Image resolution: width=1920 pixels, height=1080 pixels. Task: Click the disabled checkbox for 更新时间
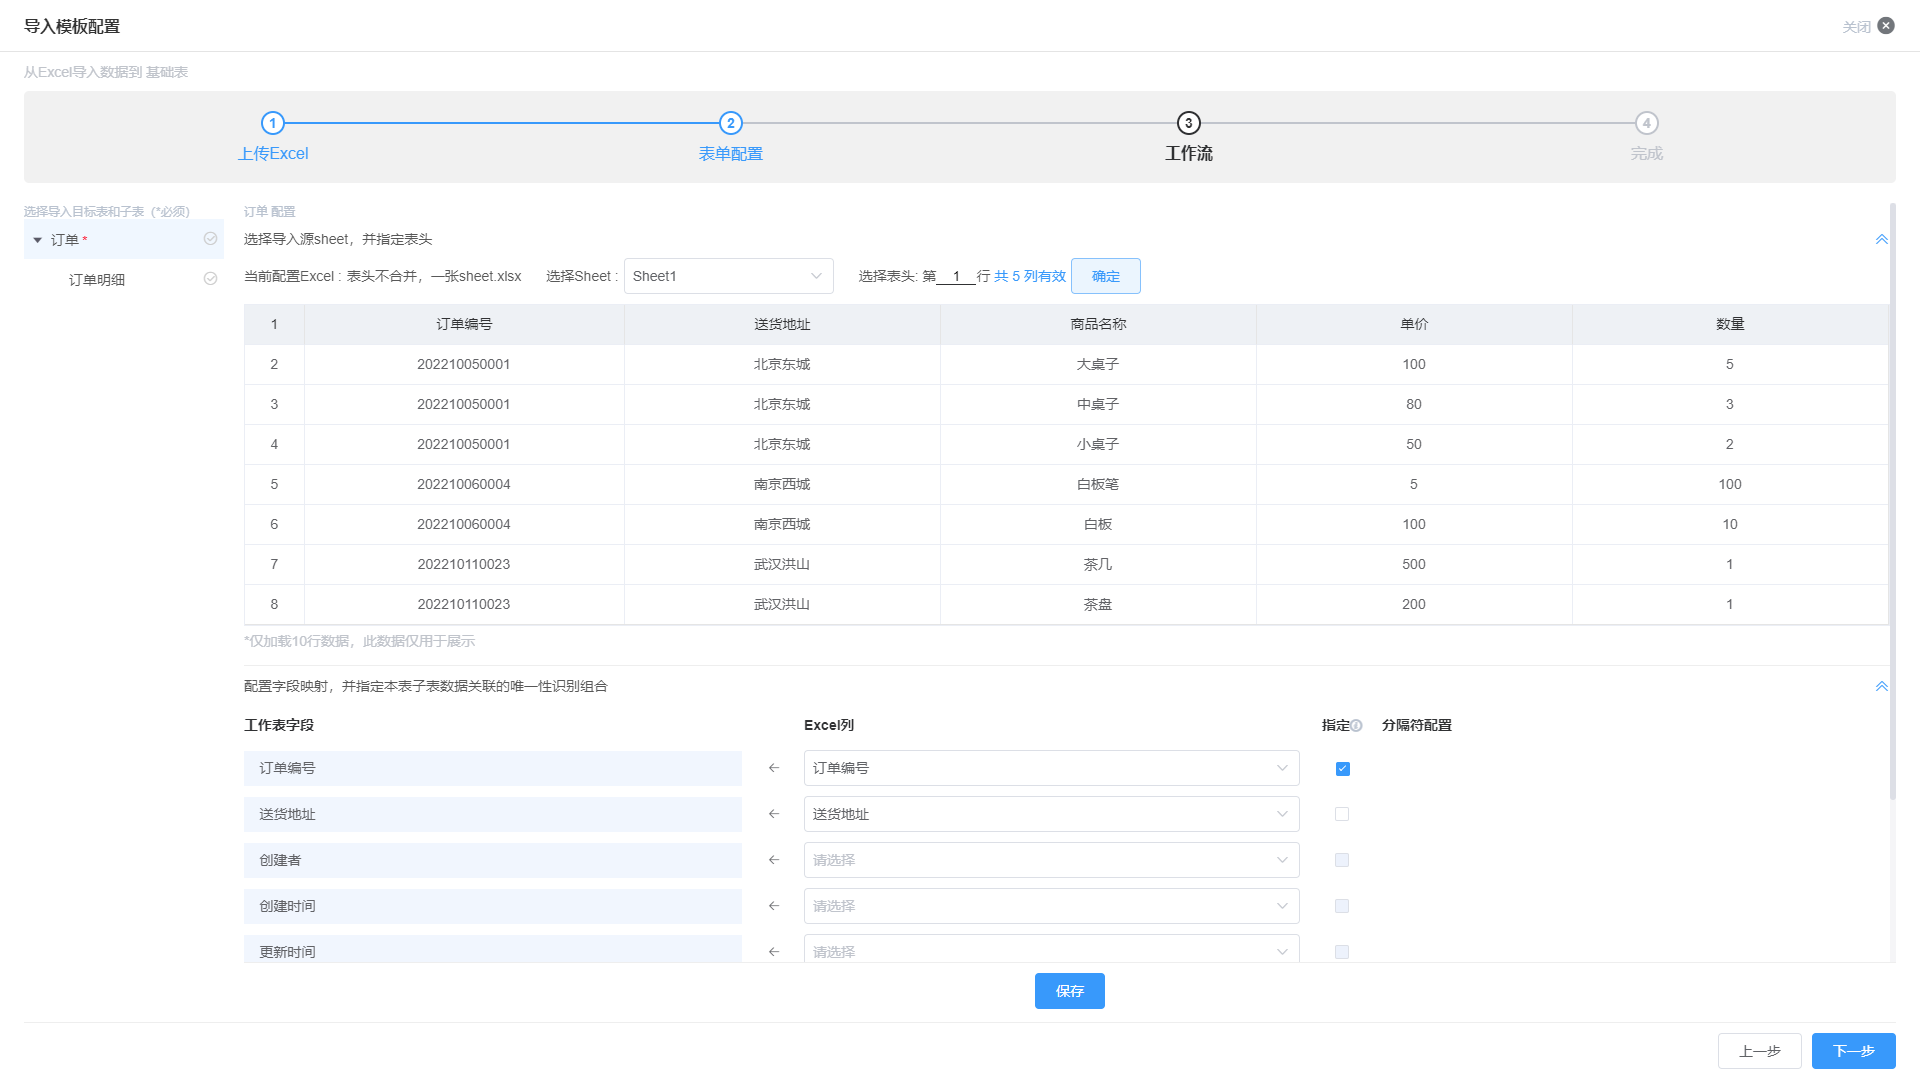point(1342,952)
